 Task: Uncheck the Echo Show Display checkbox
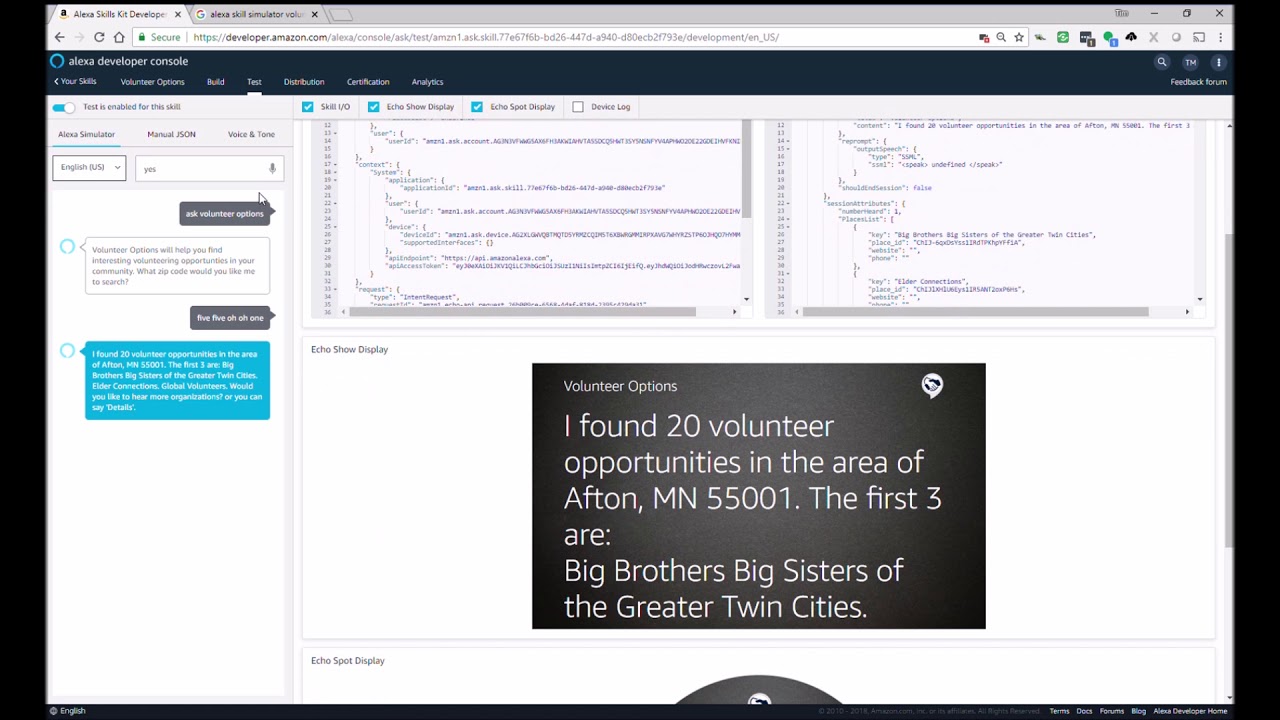(x=374, y=107)
